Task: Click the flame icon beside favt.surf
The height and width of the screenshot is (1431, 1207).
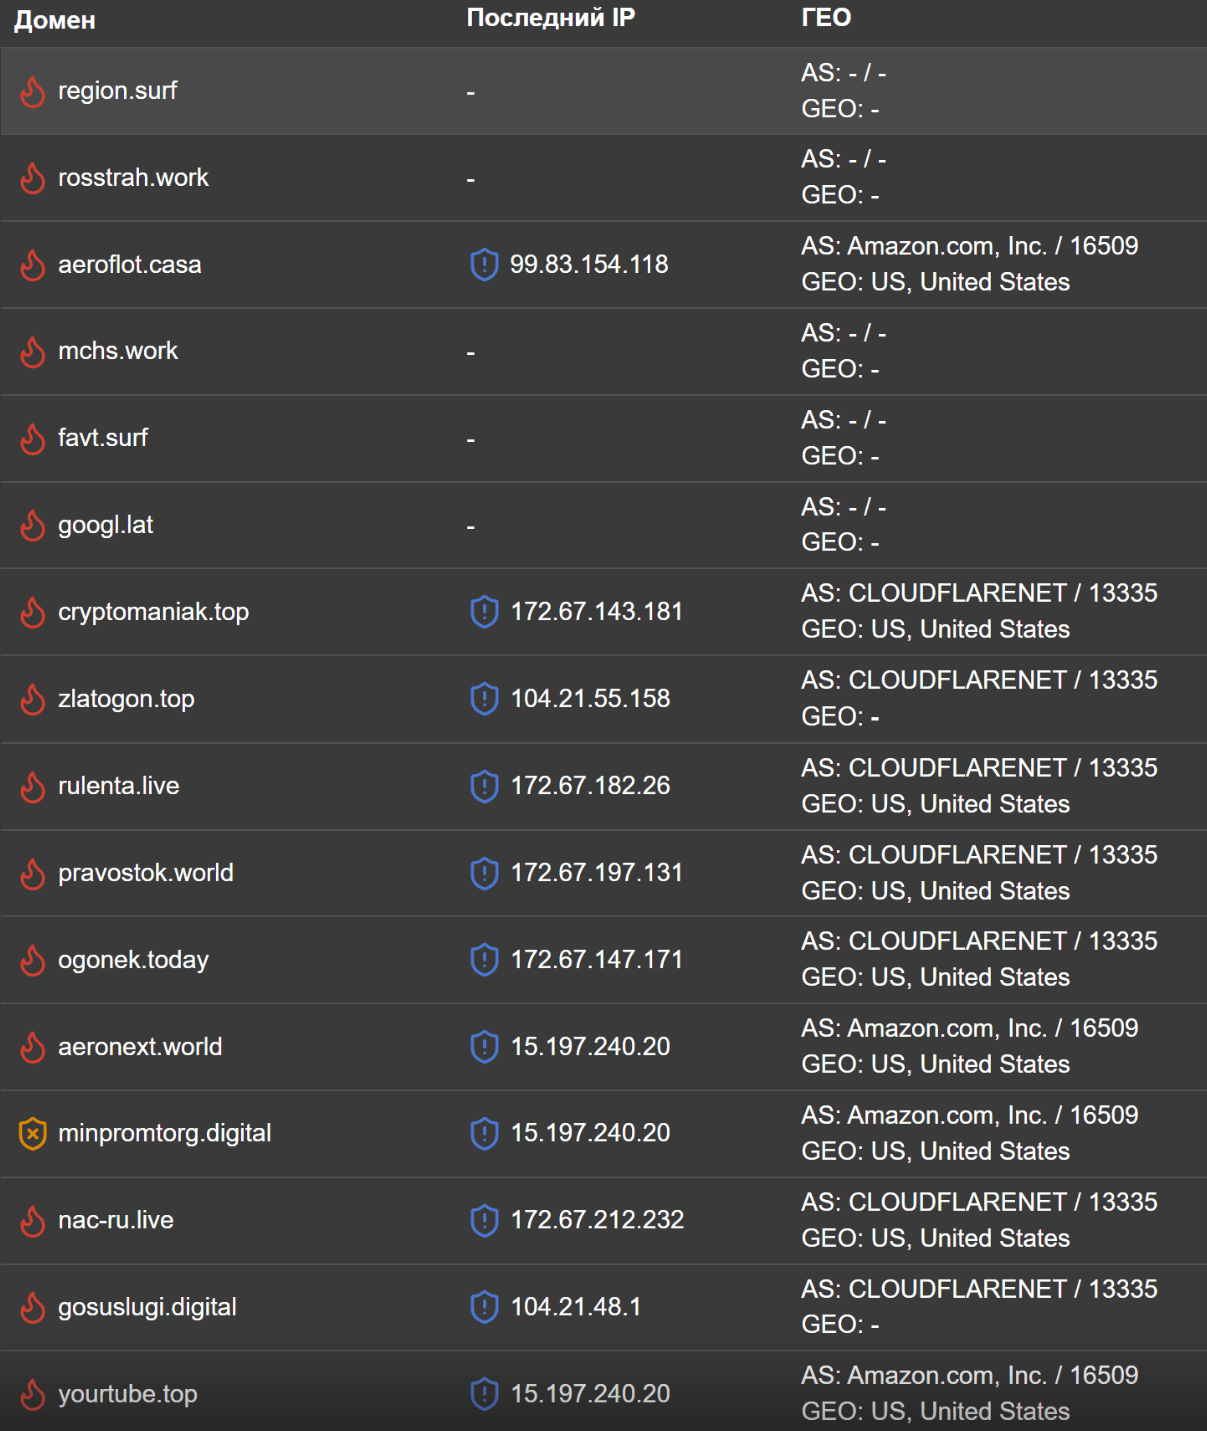Action: [x=33, y=438]
